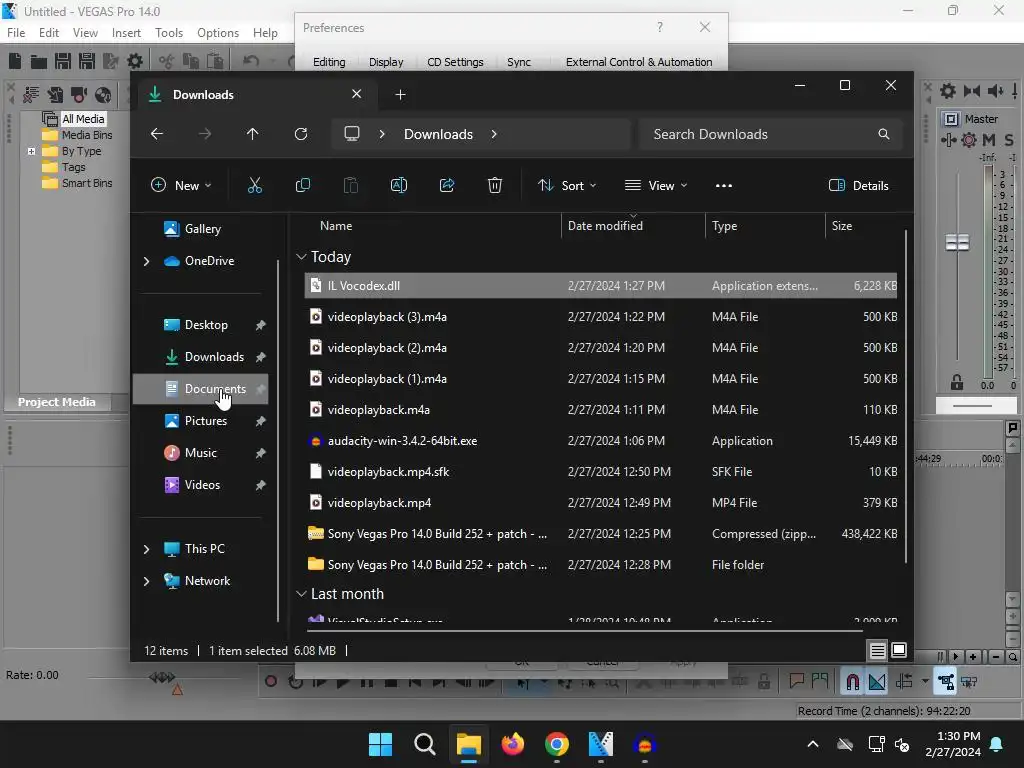Screen dimensions: 1024x768
Task: Expand the Network node in sidebar
Action: [146, 581]
